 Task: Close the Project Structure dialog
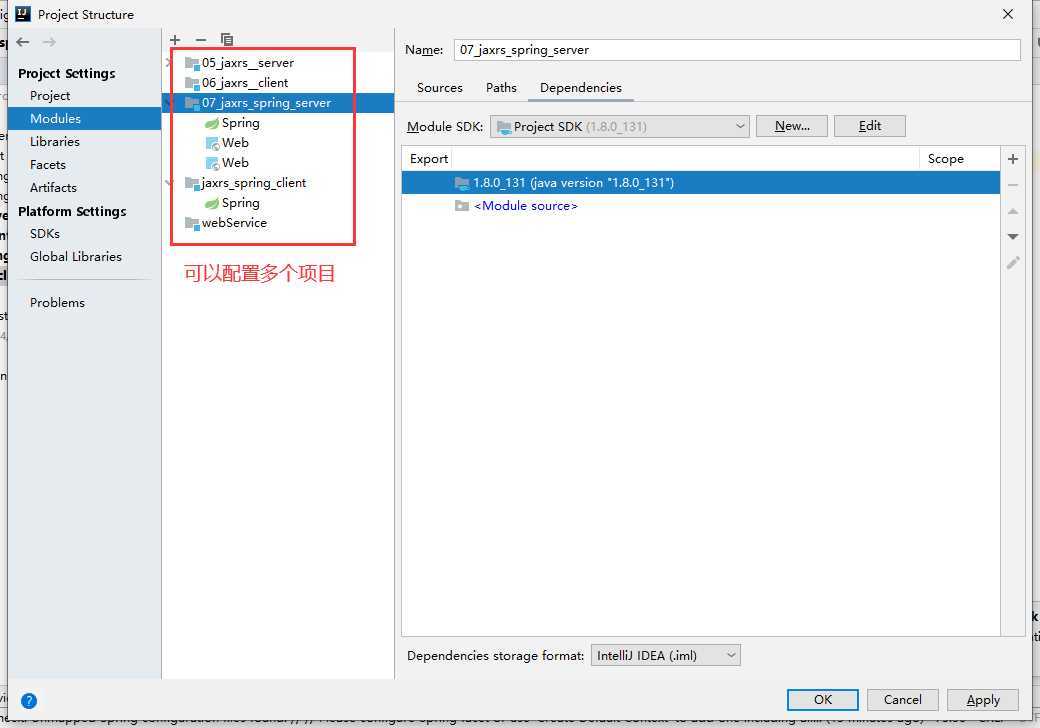[1008, 14]
